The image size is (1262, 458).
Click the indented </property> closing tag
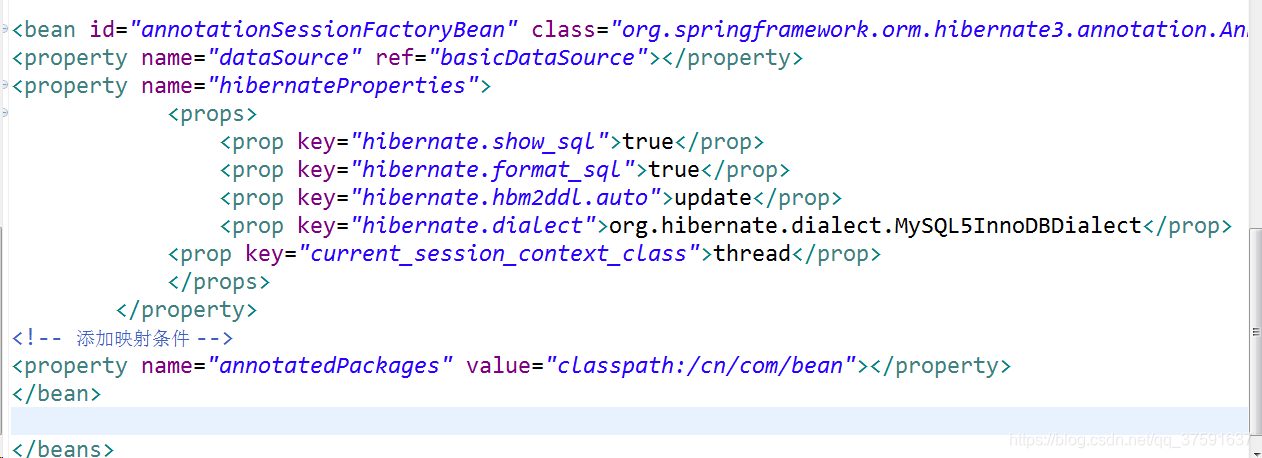(186, 310)
